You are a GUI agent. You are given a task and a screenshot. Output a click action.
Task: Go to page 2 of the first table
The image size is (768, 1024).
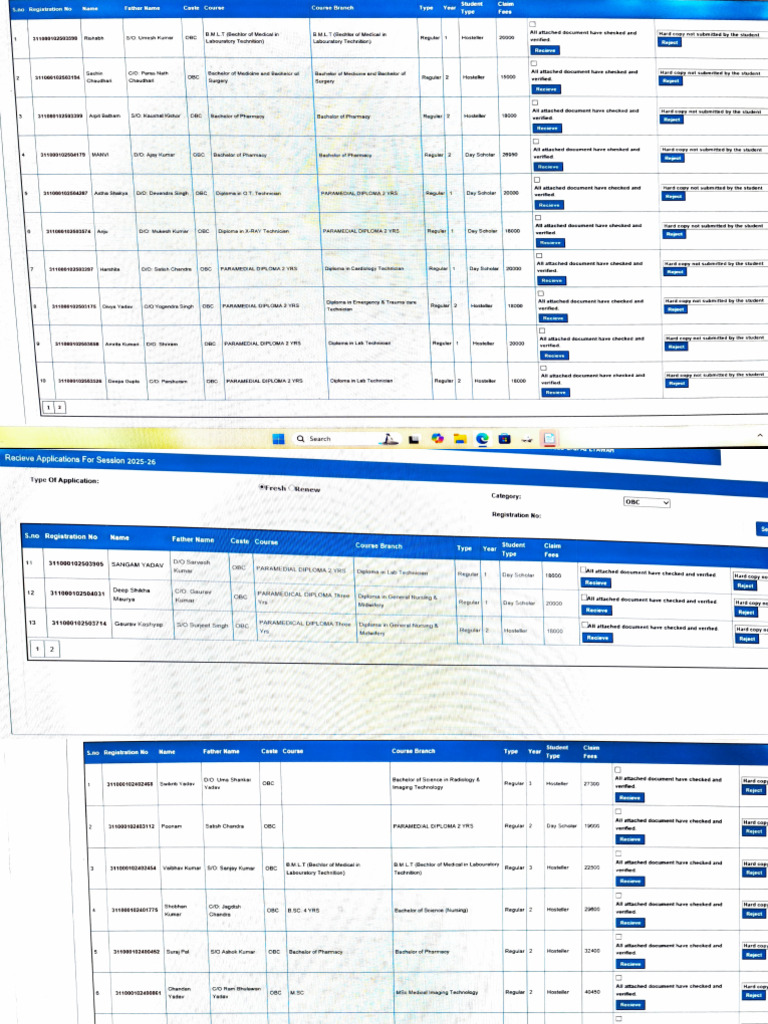pyautogui.click(x=59, y=408)
